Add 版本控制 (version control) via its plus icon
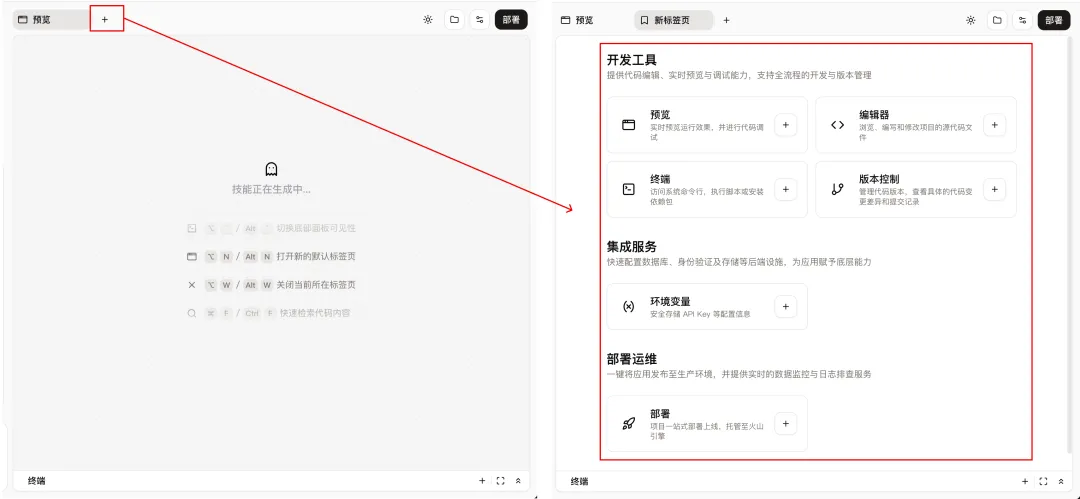The height and width of the screenshot is (499, 1080). [994, 189]
